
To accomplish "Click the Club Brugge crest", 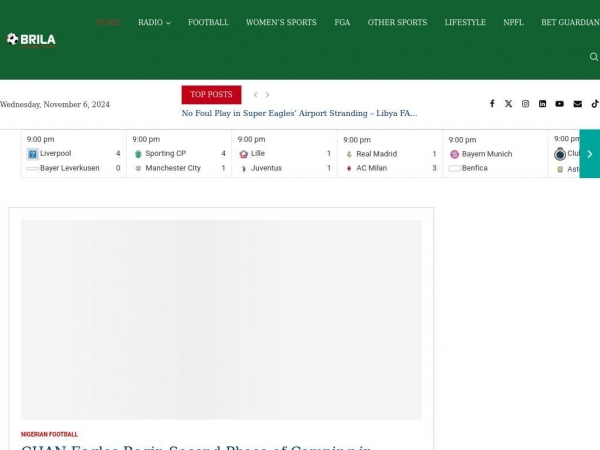I will pos(560,154).
